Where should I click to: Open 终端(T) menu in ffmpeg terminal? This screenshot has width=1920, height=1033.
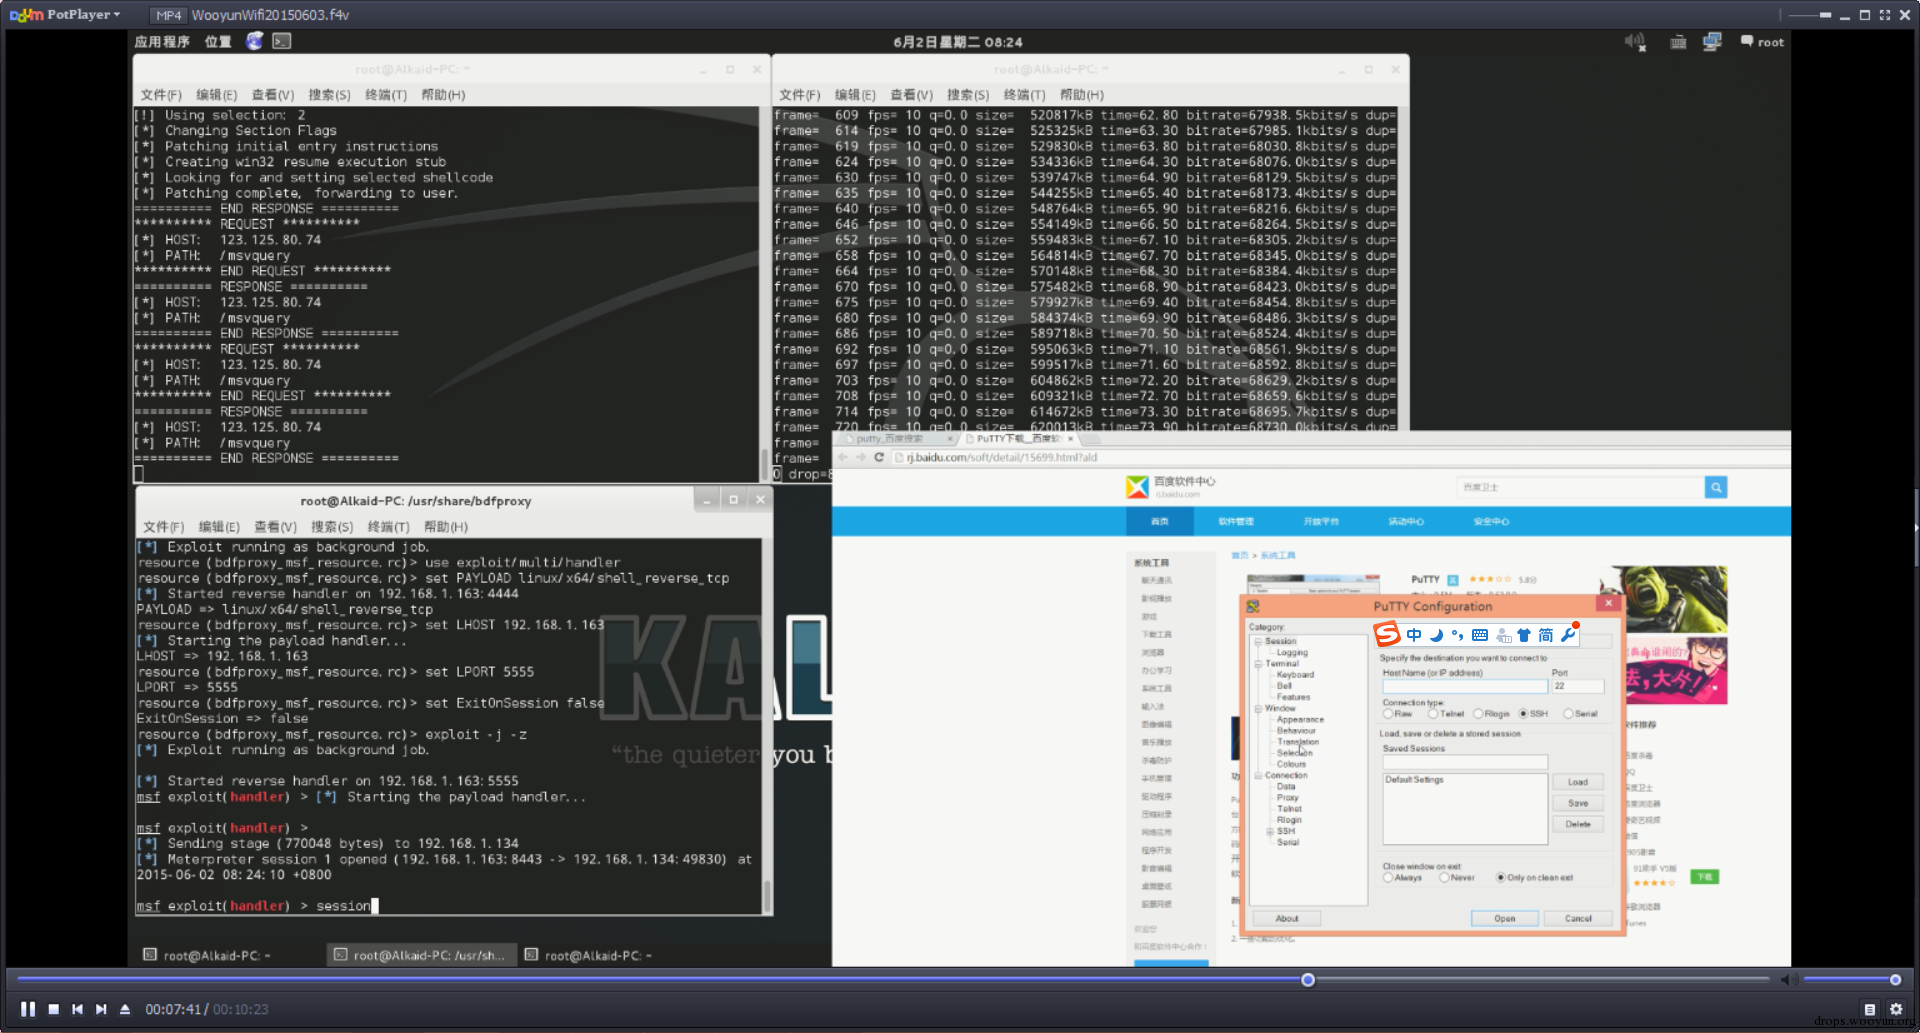1025,95
